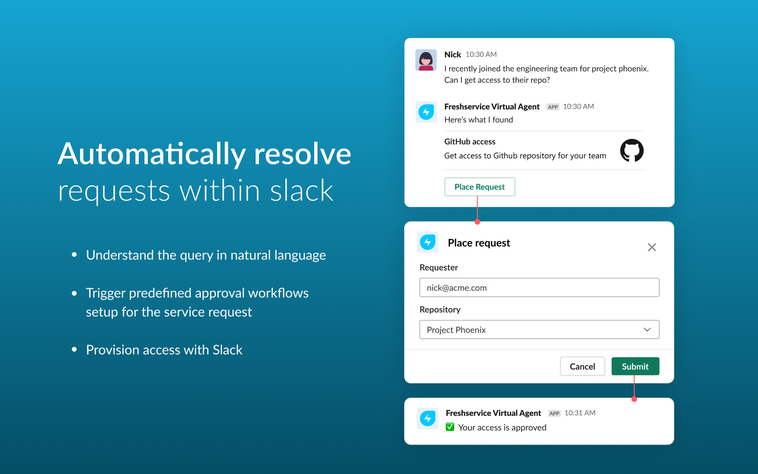The height and width of the screenshot is (474, 758).
Task: Click the Cancel button
Action: click(582, 366)
